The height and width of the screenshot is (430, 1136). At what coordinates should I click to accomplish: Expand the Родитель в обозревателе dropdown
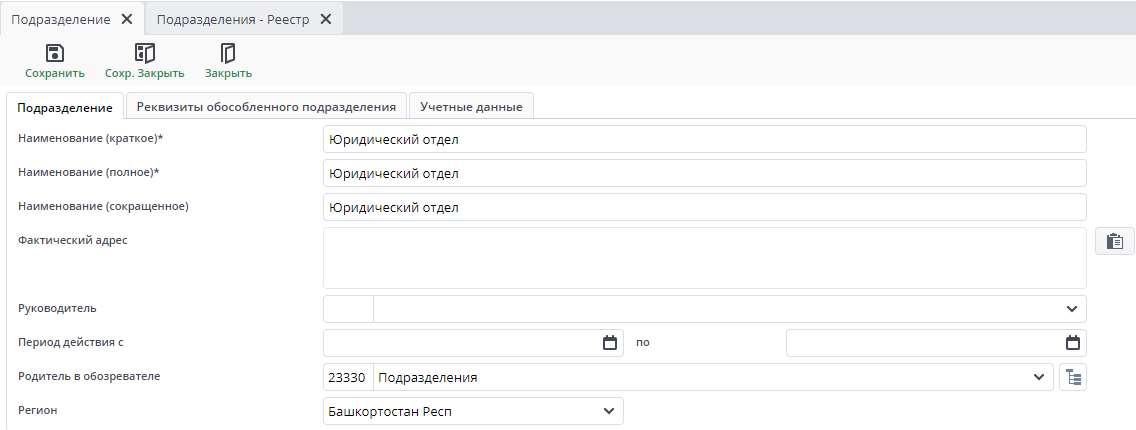click(1038, 377)
